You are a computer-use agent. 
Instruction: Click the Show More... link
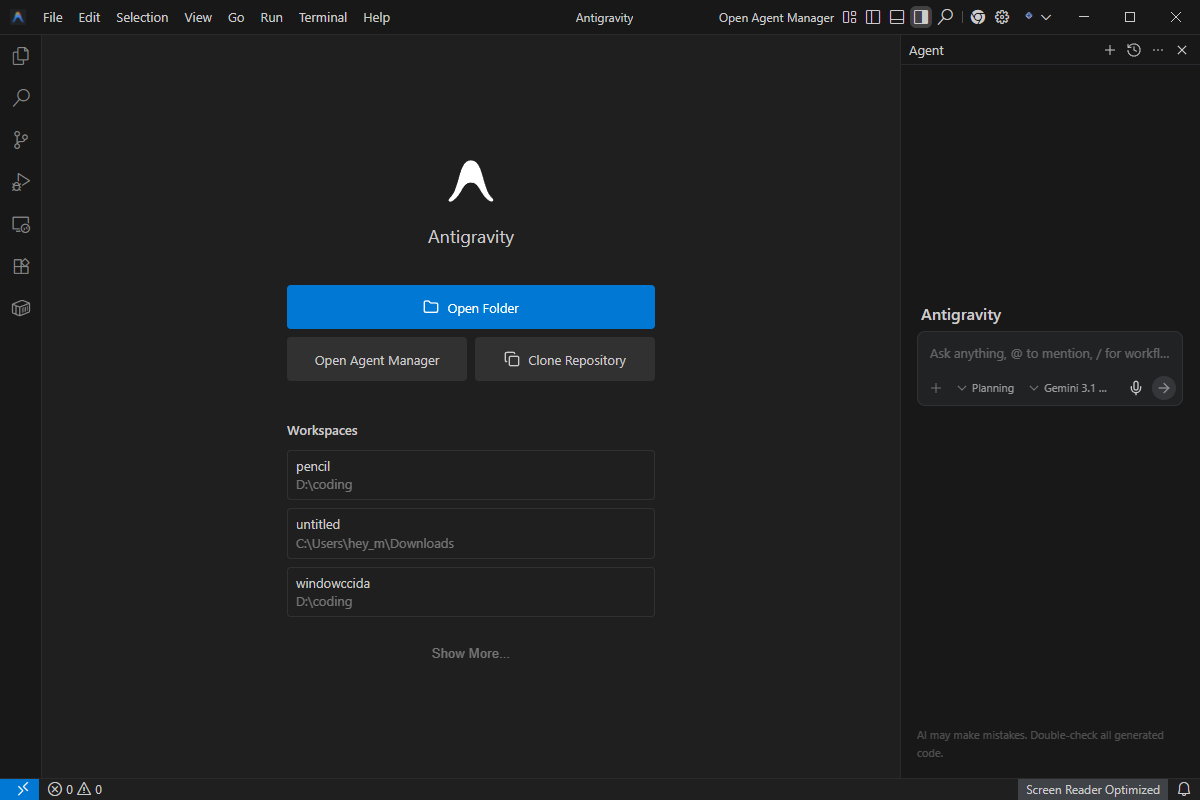coord(471,653)
